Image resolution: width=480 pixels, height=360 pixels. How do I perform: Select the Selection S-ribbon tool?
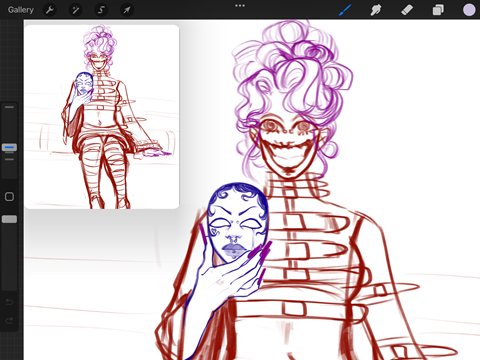[x=101, y=10]
